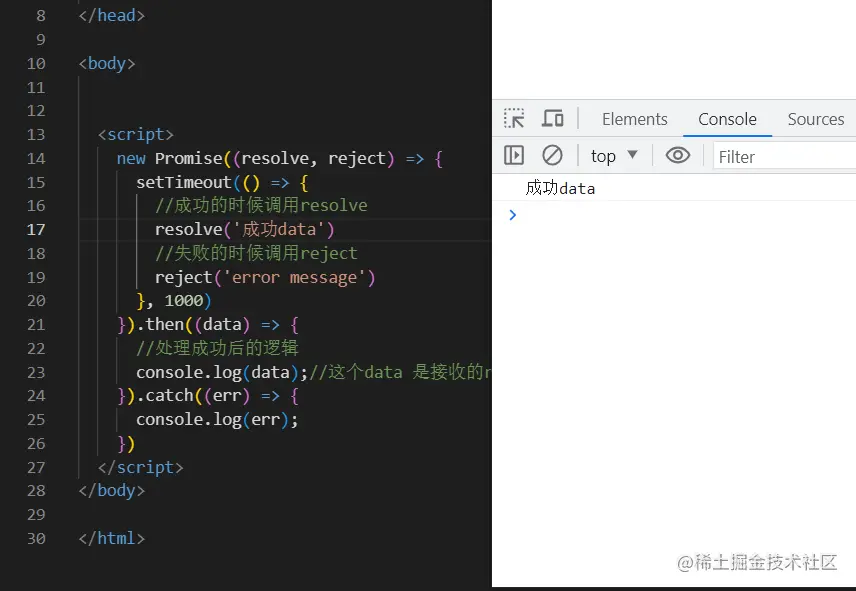Click the opening <body> tag
This screenshot has width=856, height=591.
click(x=106, y=64)
